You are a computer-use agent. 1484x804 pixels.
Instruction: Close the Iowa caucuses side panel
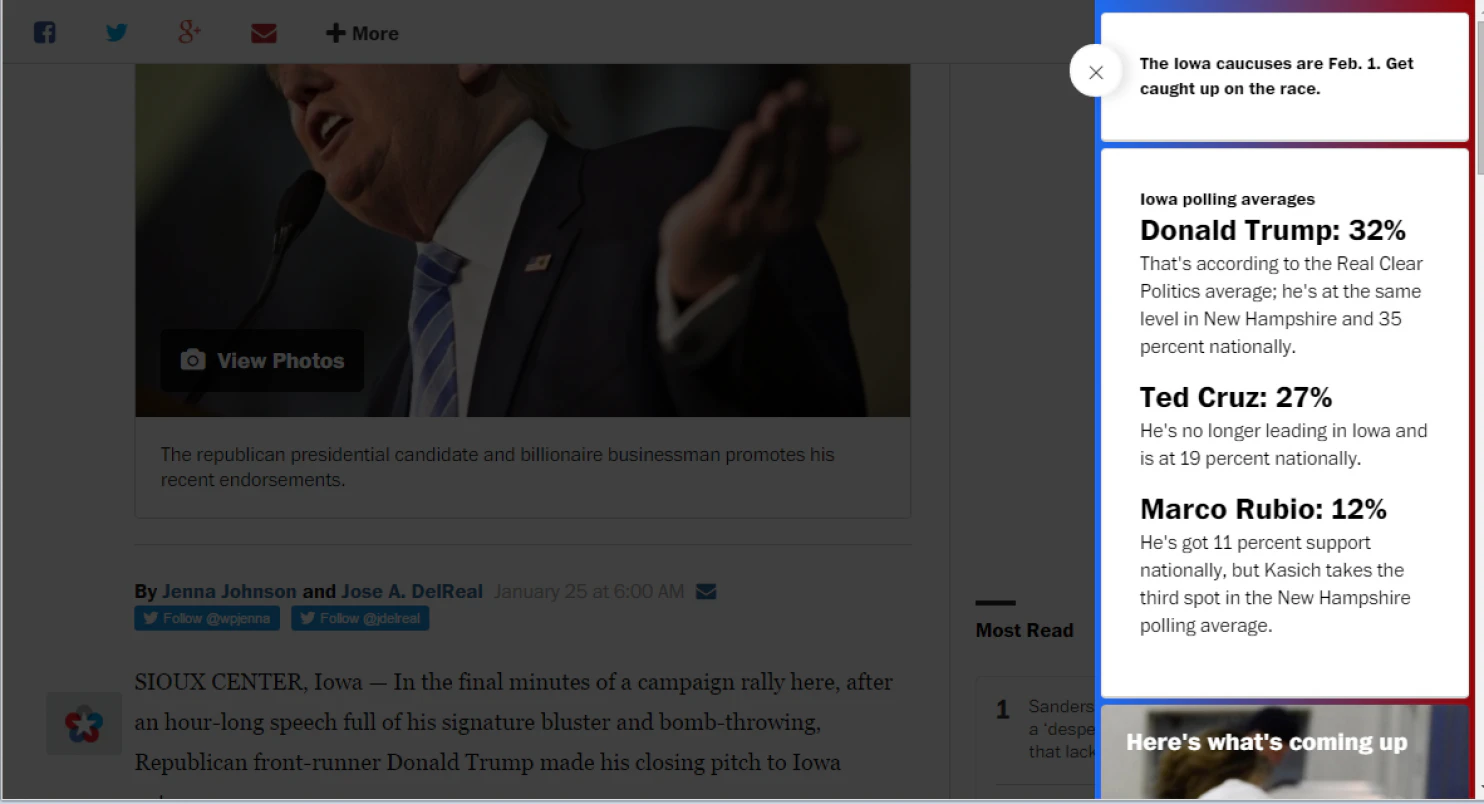coord(1096,71)
